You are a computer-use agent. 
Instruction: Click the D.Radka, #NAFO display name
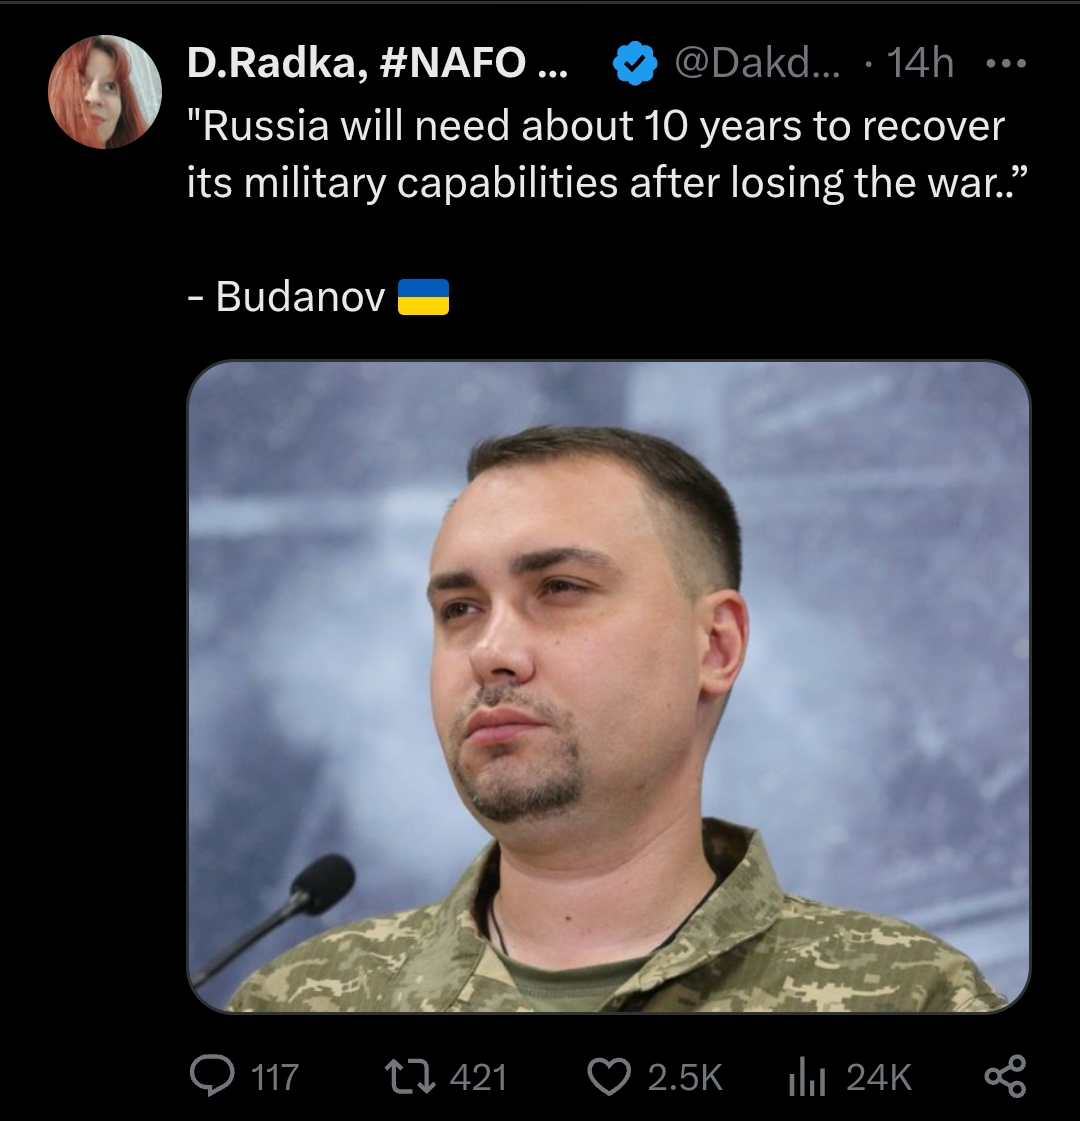pos(377,64)
